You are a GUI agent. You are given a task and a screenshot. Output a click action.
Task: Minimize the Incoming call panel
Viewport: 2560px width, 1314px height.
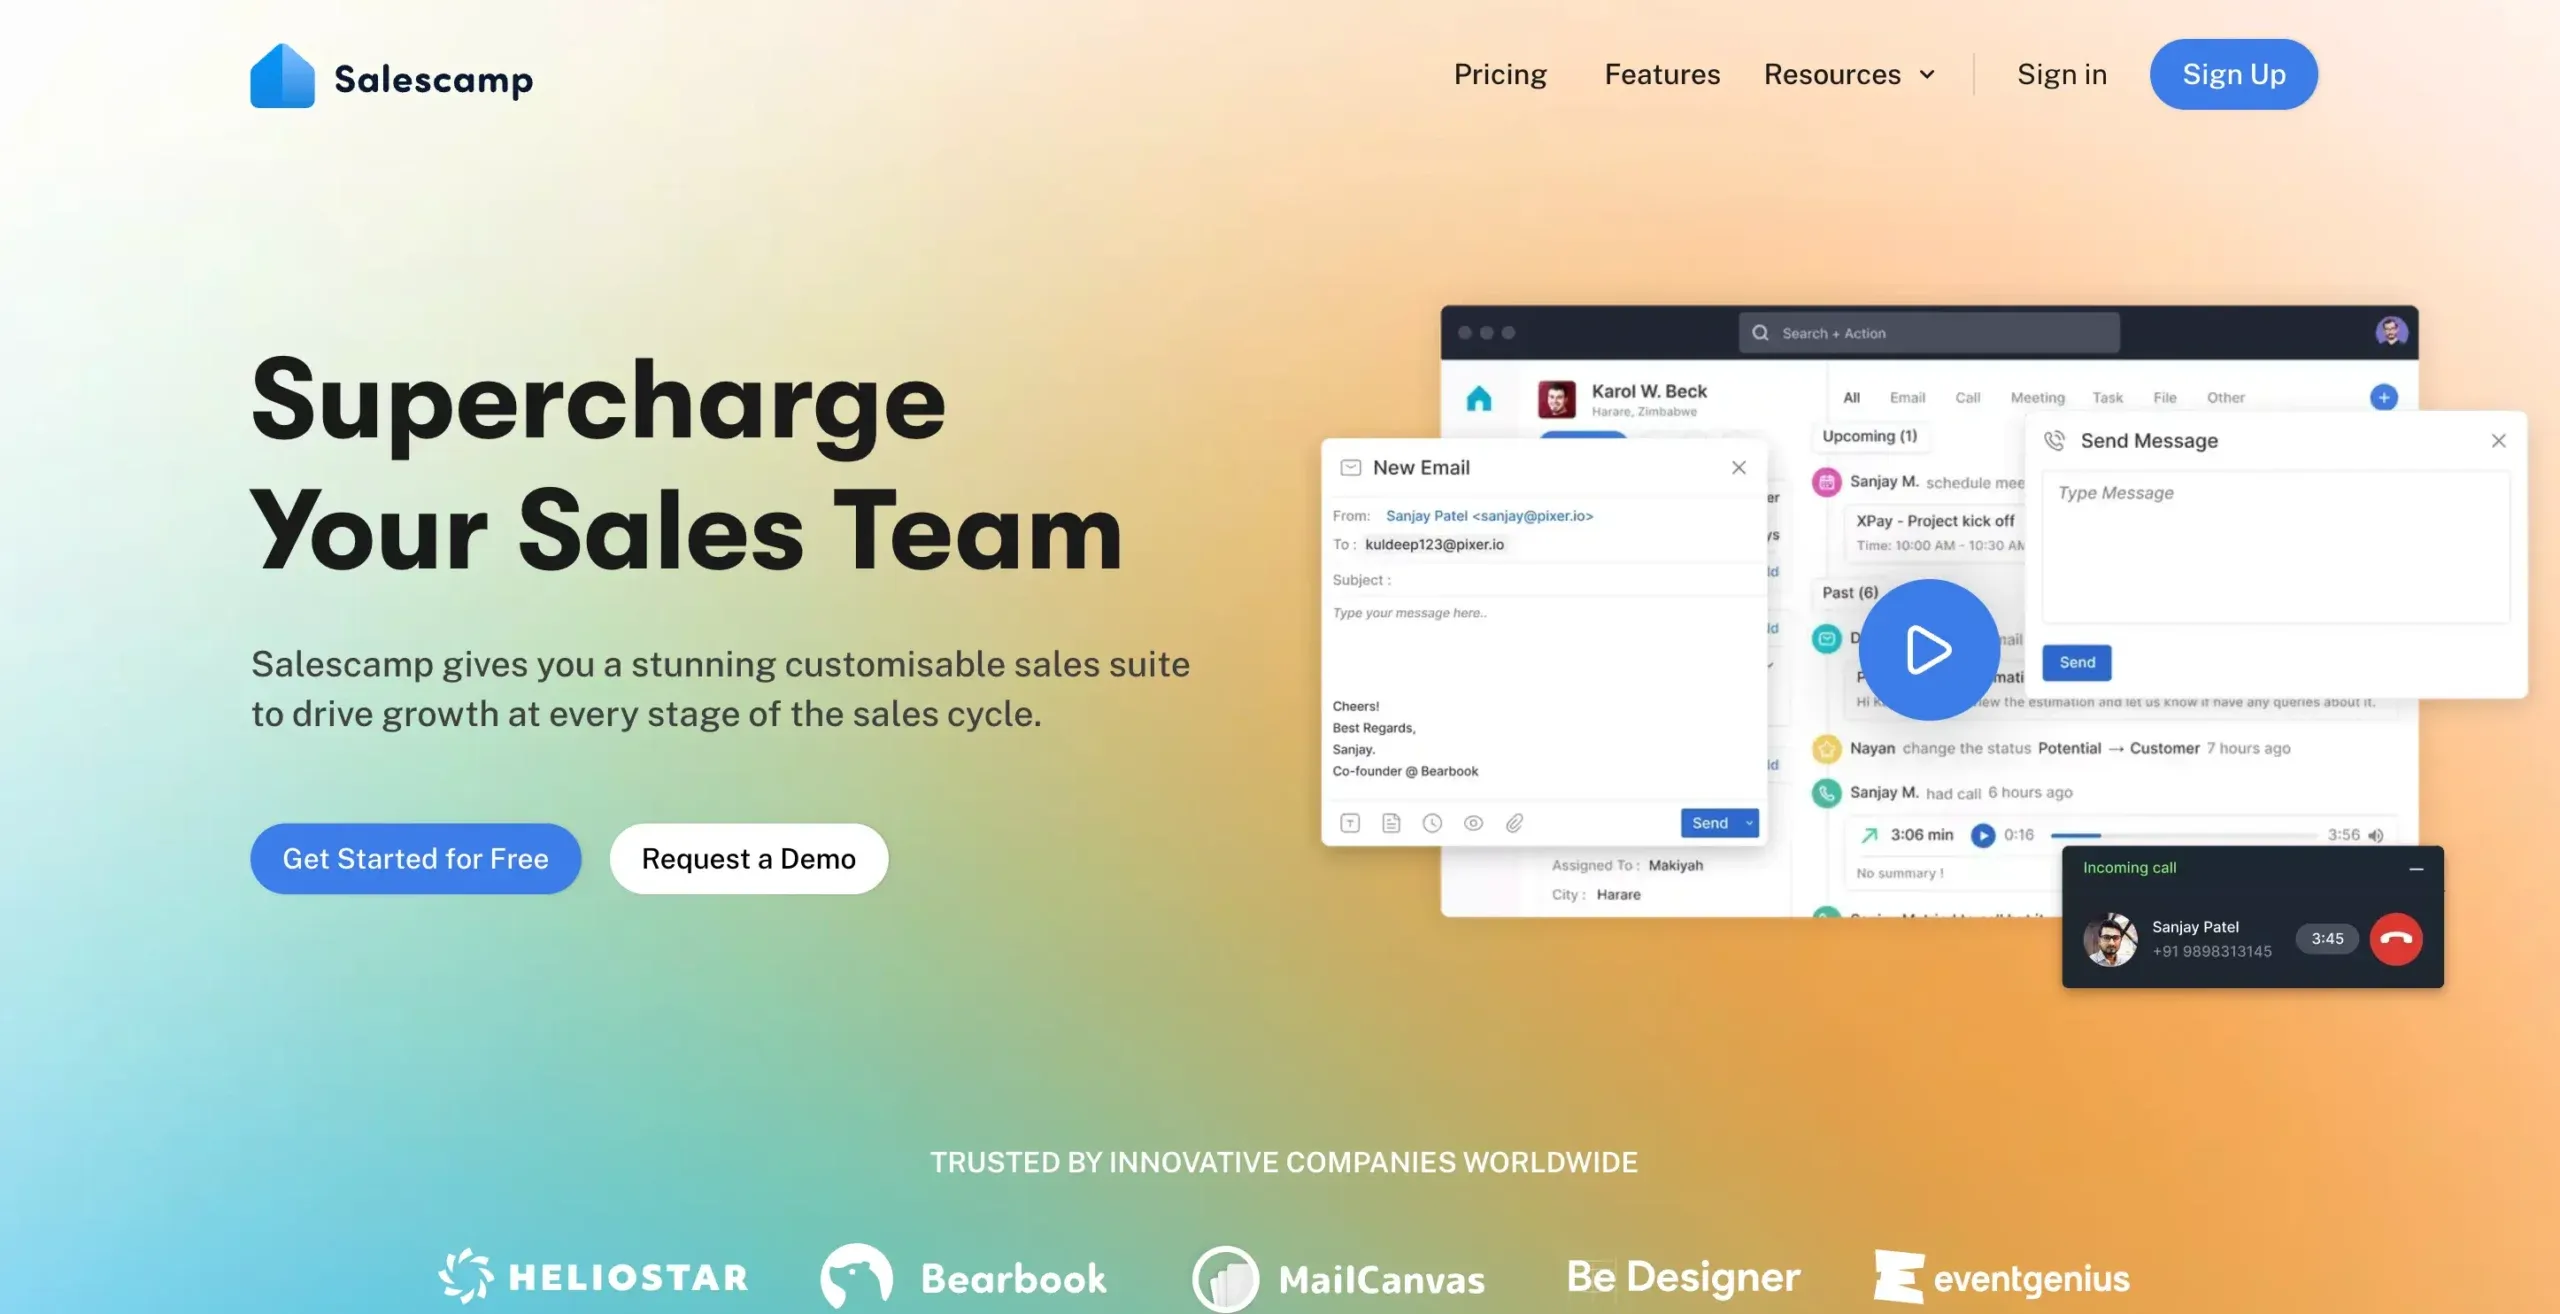tap(2416, 868)
